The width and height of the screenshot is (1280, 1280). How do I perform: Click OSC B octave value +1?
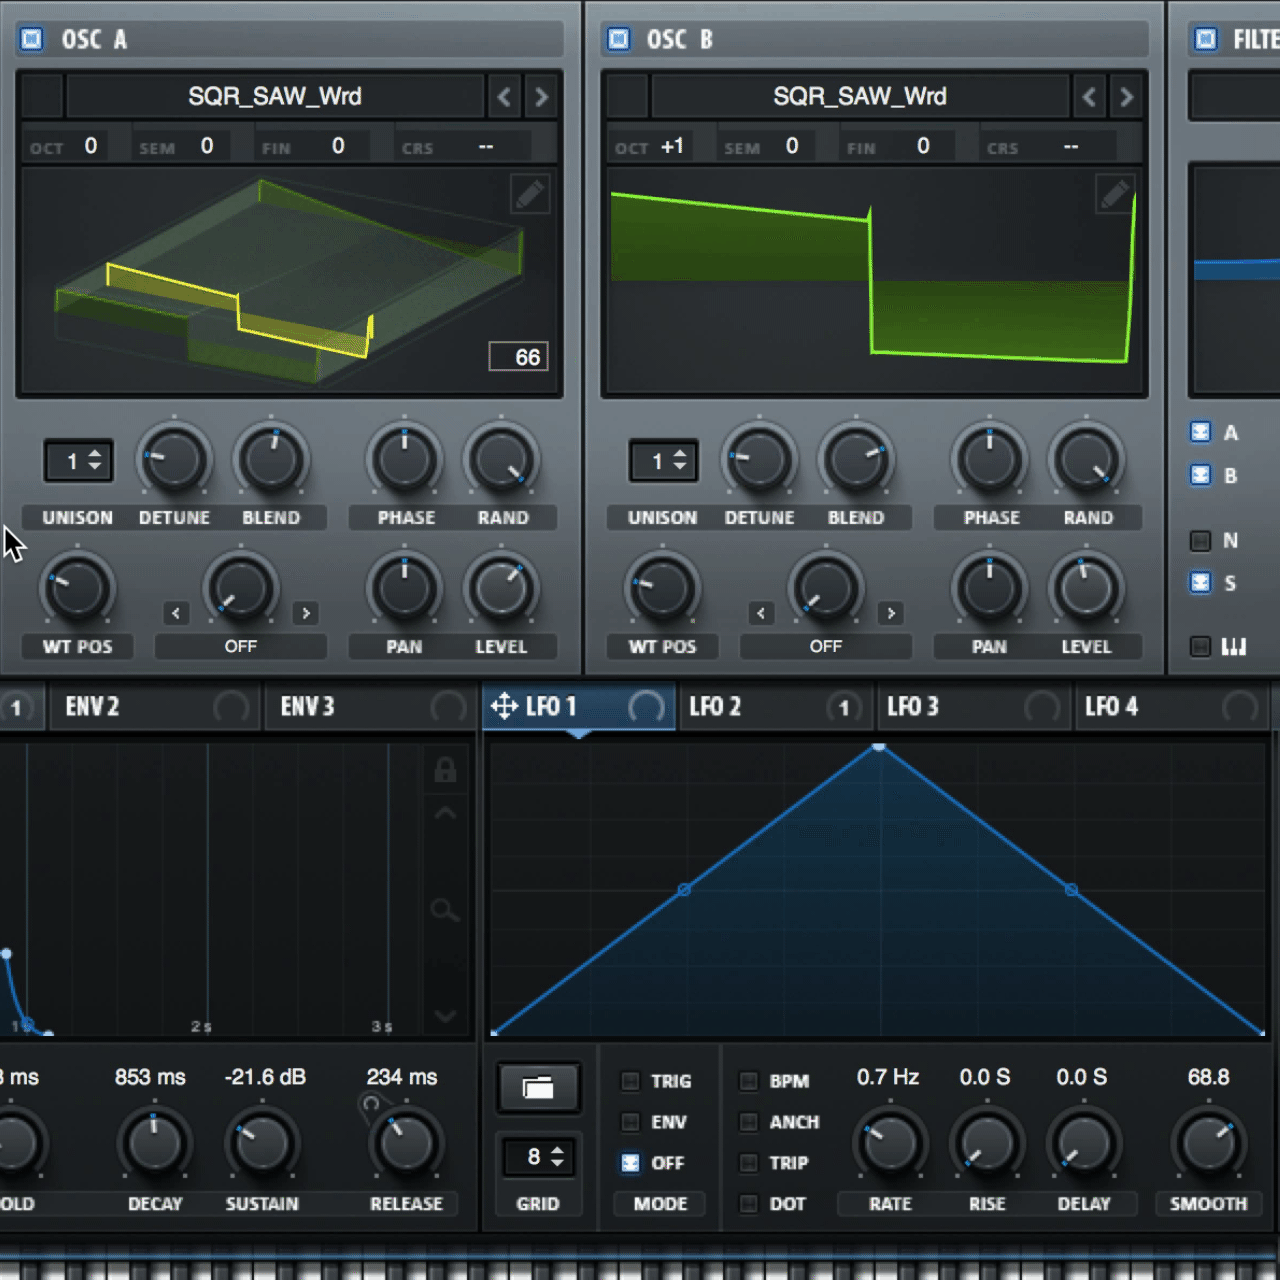pyautogui.click(x=672, y=146)
